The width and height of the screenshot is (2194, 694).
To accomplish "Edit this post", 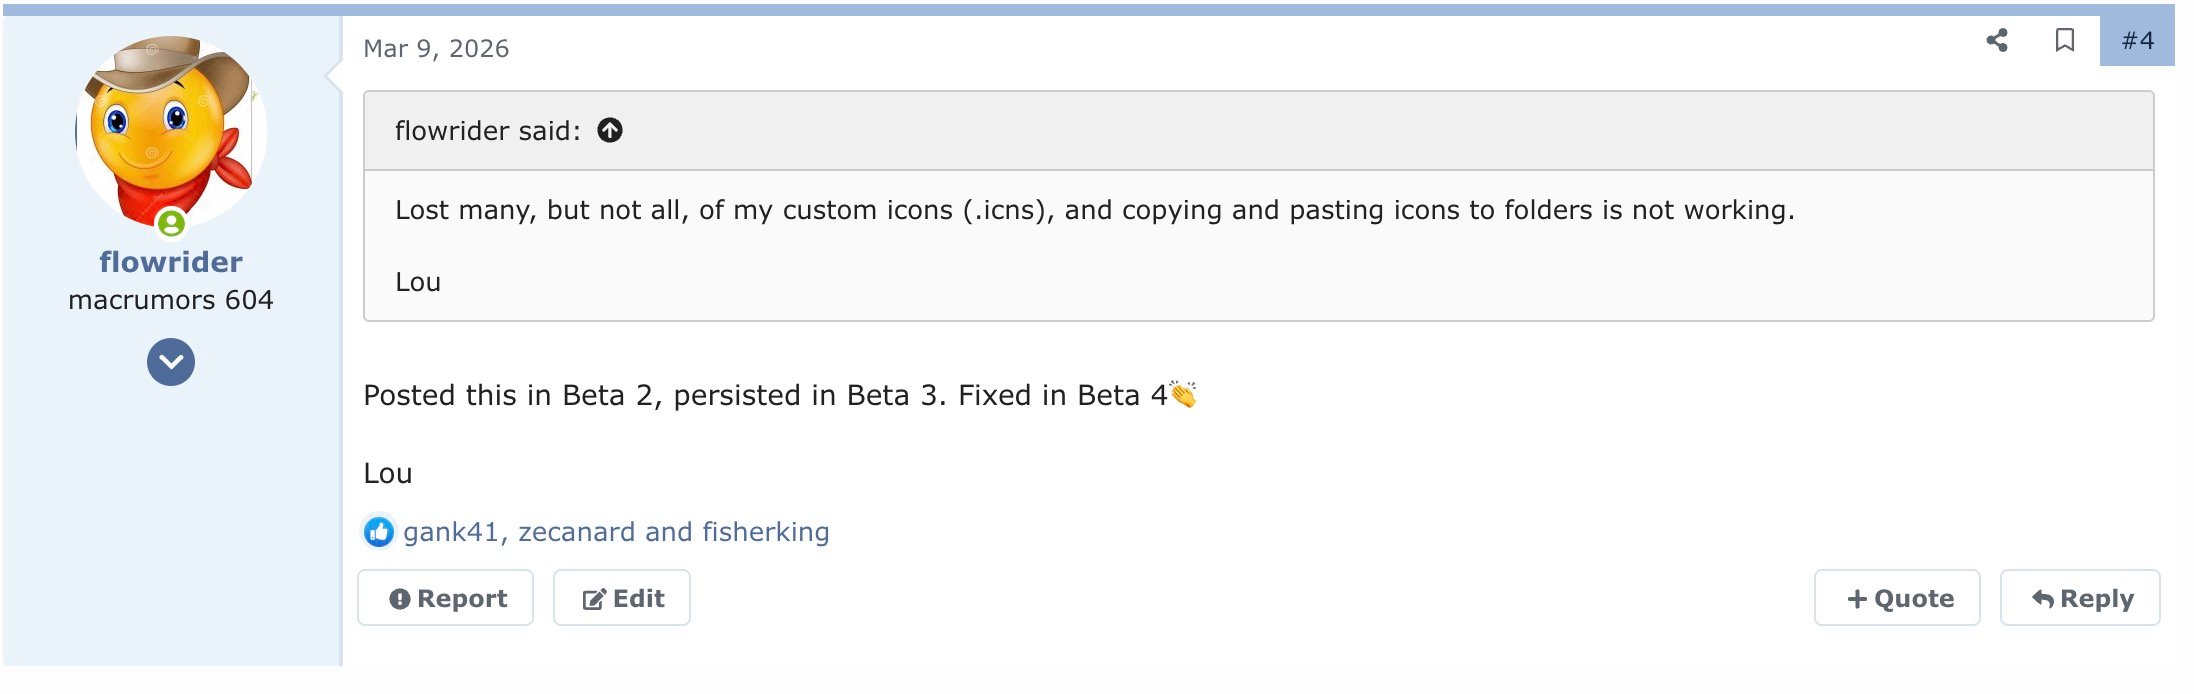I will [x=622, y=598].
